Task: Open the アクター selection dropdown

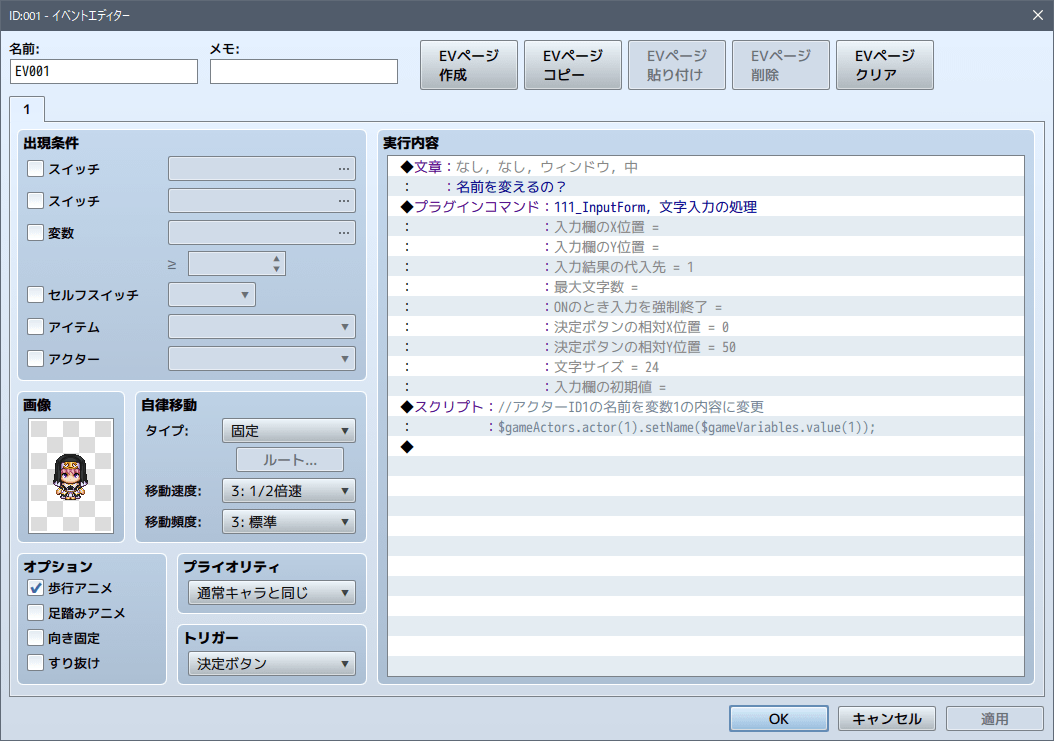Action: [261, 358]
